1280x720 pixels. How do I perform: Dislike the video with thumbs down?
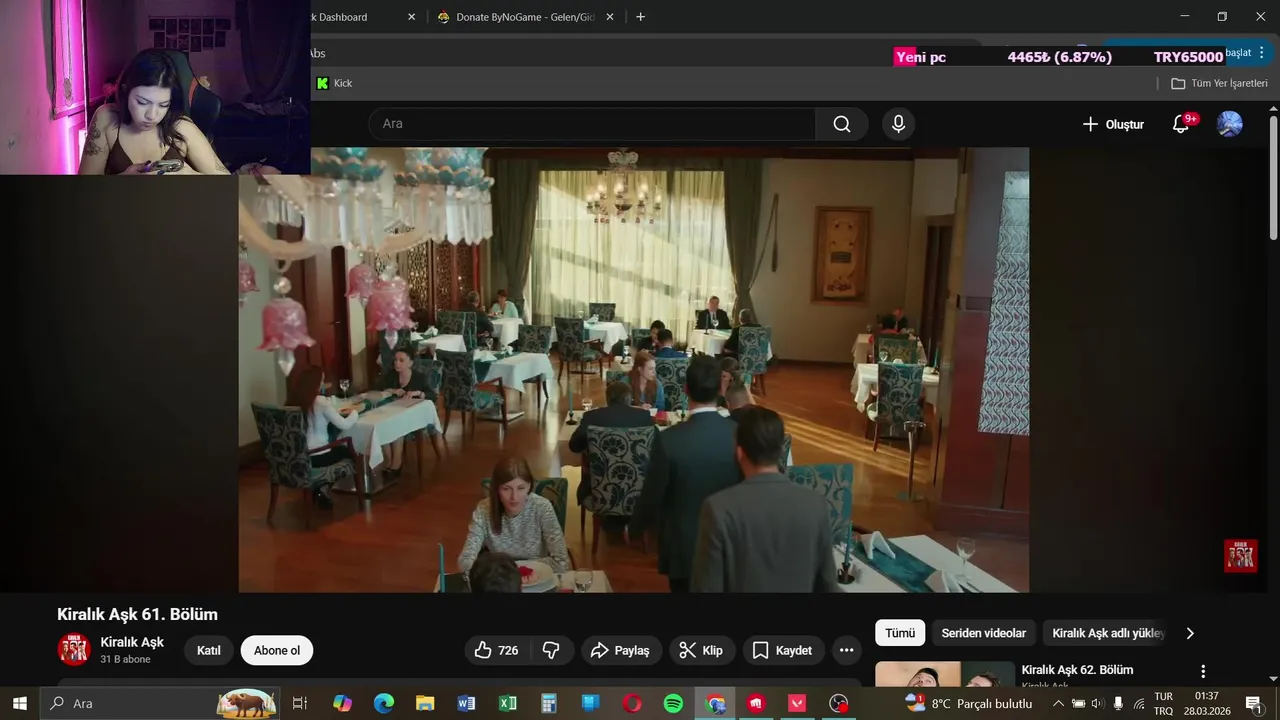(x=551, y=650)
